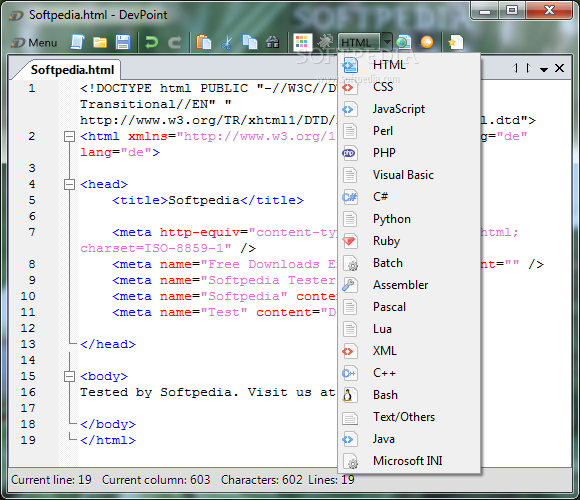580x500 pixels.
Task: Click the copy documents icon
Action: pyautogui.click(x=250, y=42)
